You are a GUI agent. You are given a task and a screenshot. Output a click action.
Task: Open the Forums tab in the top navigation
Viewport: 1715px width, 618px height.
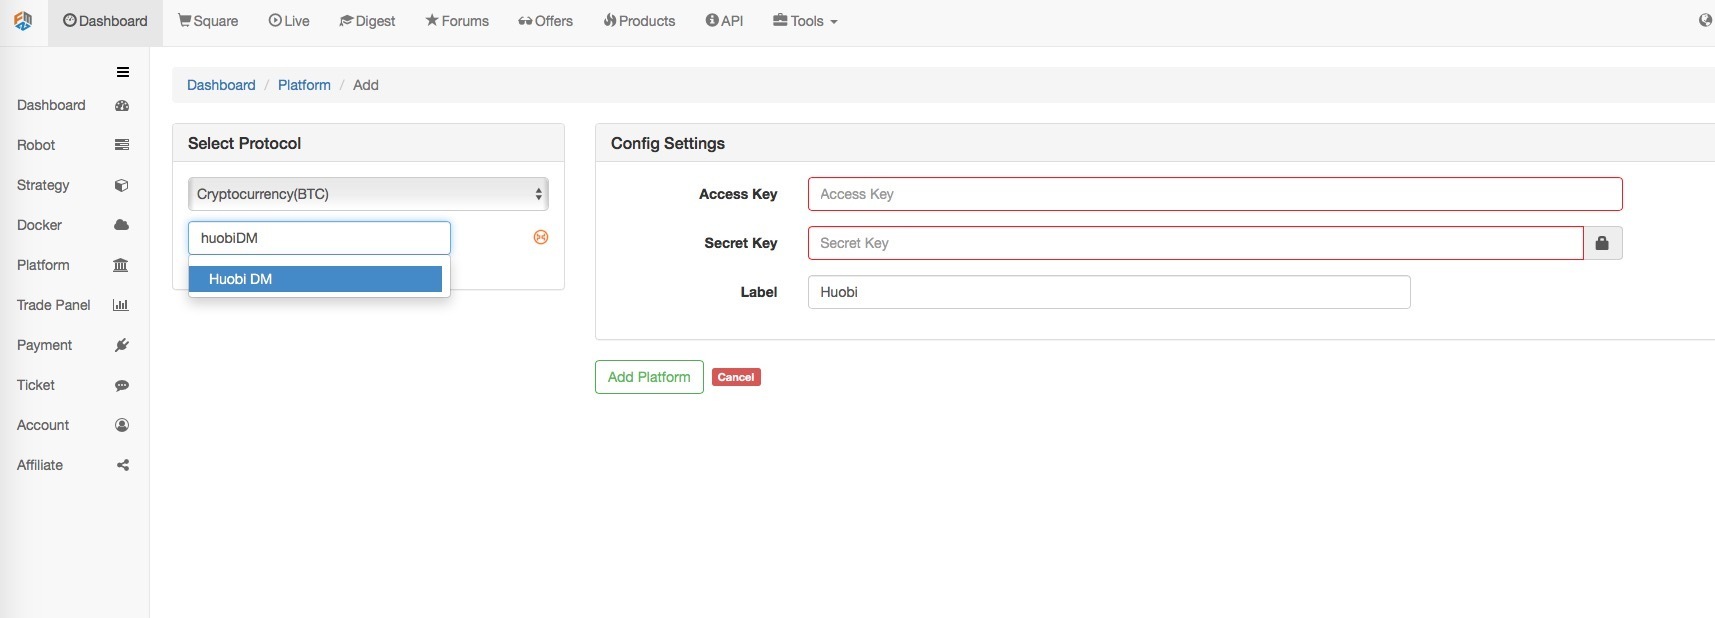457,21
